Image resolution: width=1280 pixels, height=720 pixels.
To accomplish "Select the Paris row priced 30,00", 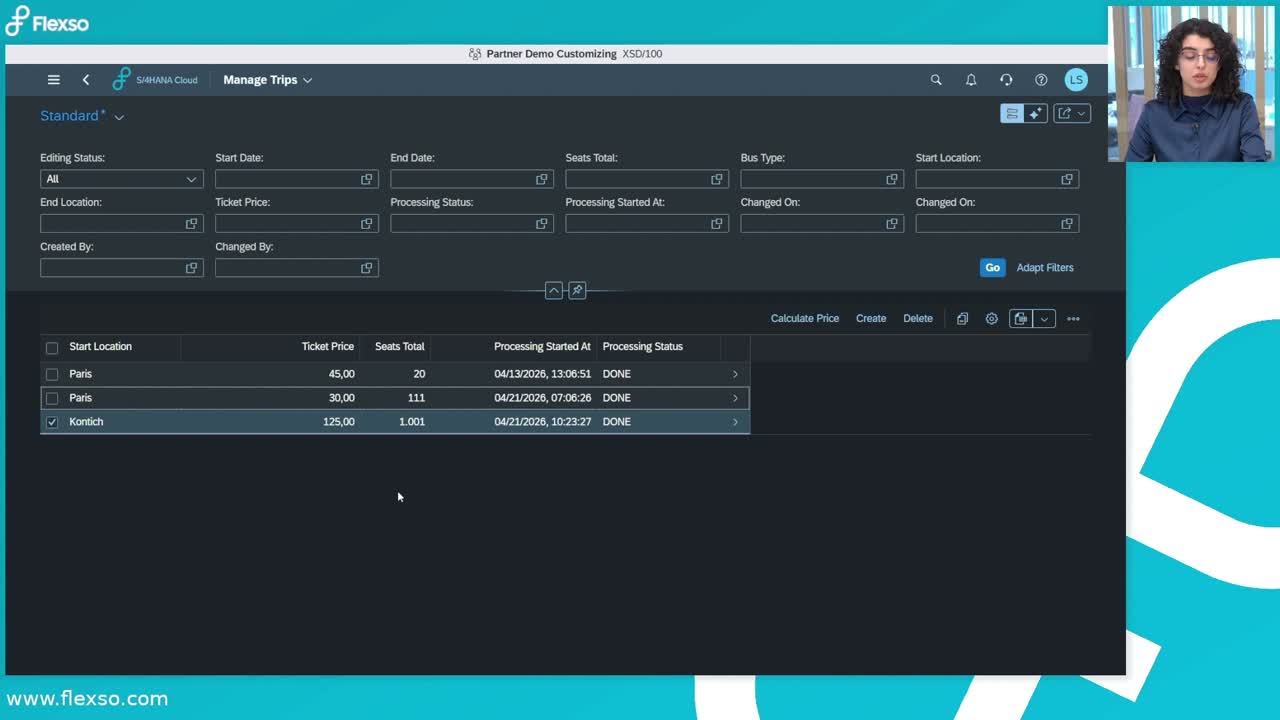I will [x=52, y=398].
